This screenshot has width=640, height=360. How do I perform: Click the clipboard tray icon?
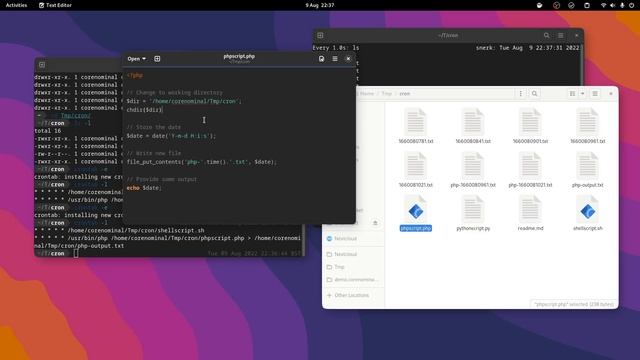[x=587, y=5]
